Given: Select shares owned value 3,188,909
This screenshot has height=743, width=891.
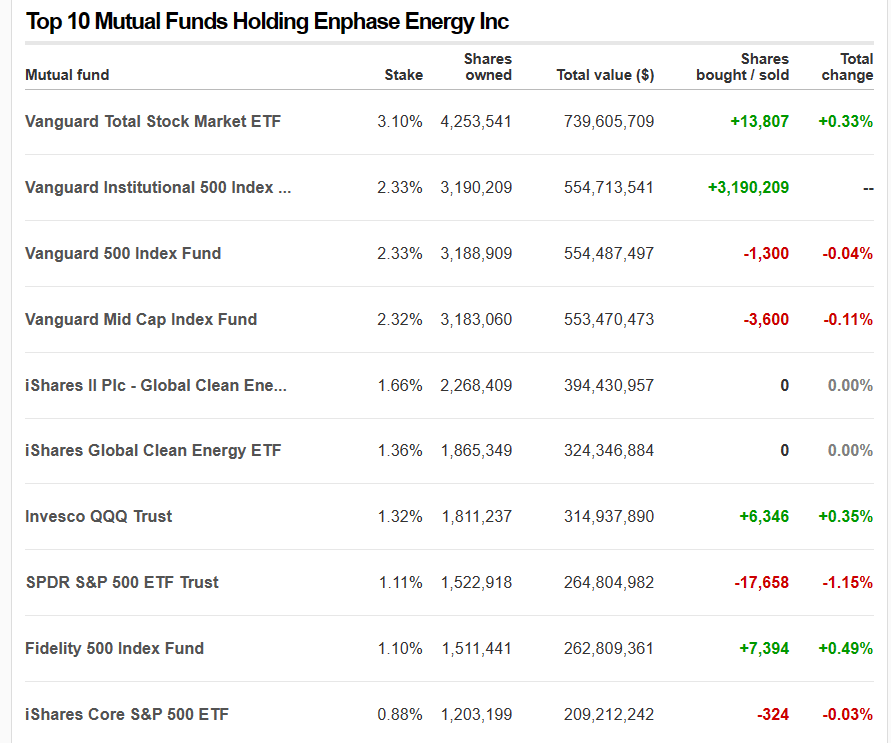Looking at the screenshot, I should 476,253.
